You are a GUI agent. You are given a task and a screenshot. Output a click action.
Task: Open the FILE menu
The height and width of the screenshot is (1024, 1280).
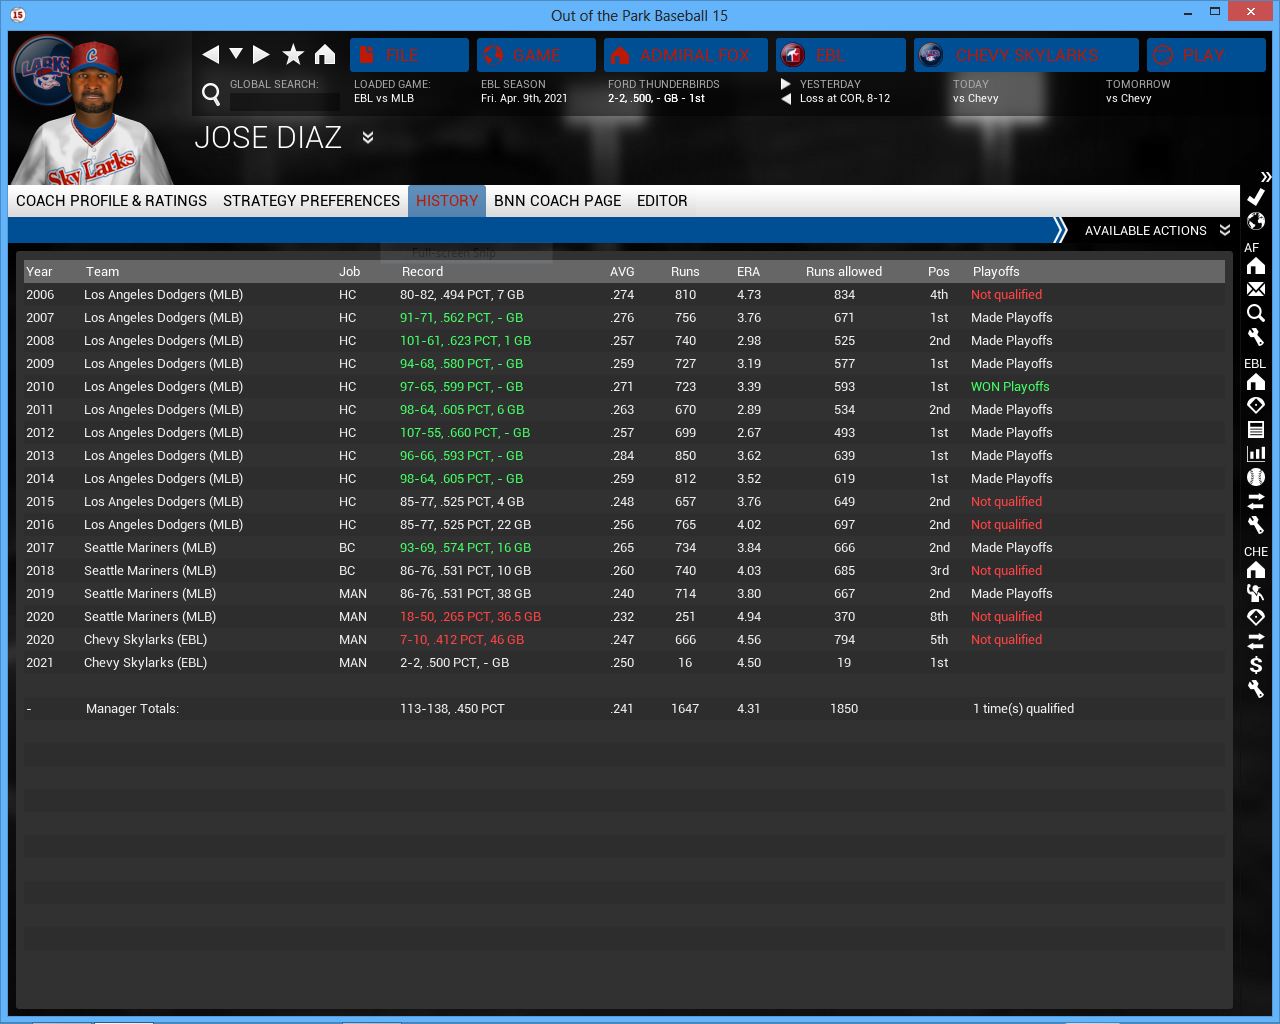point(409,55)
